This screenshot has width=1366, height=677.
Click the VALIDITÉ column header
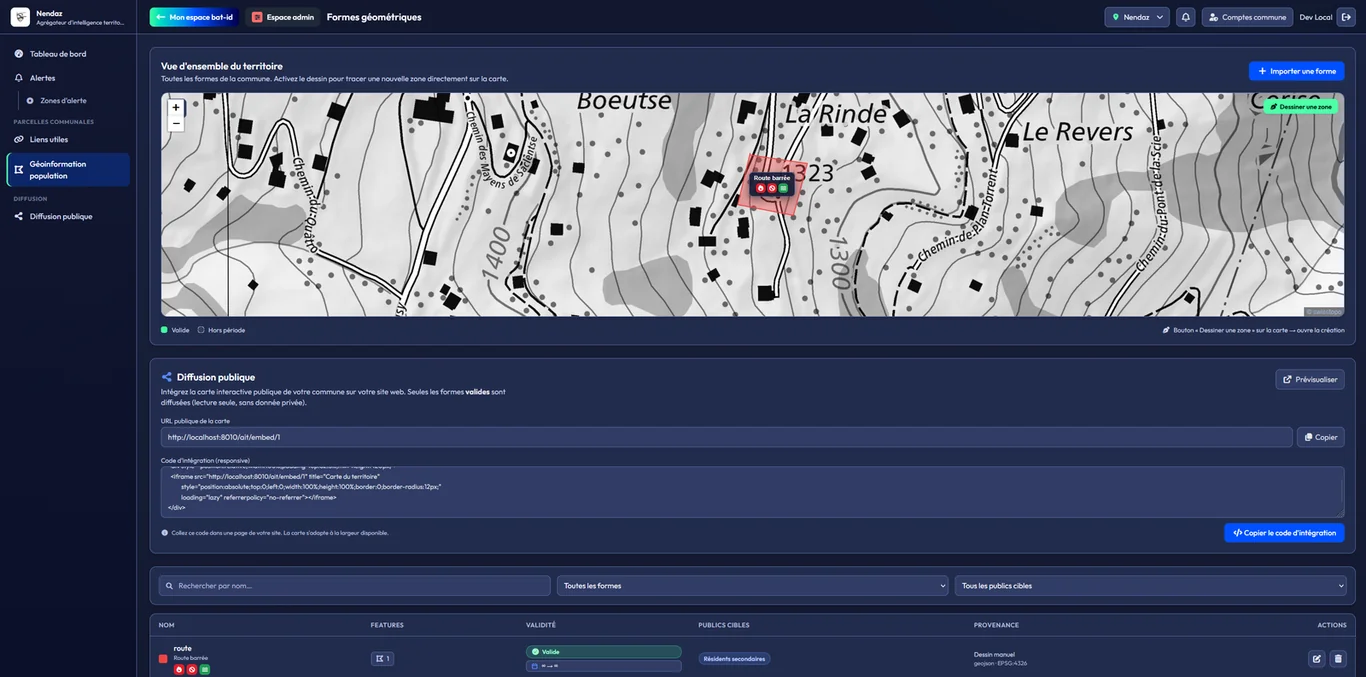tap(541, 625)
